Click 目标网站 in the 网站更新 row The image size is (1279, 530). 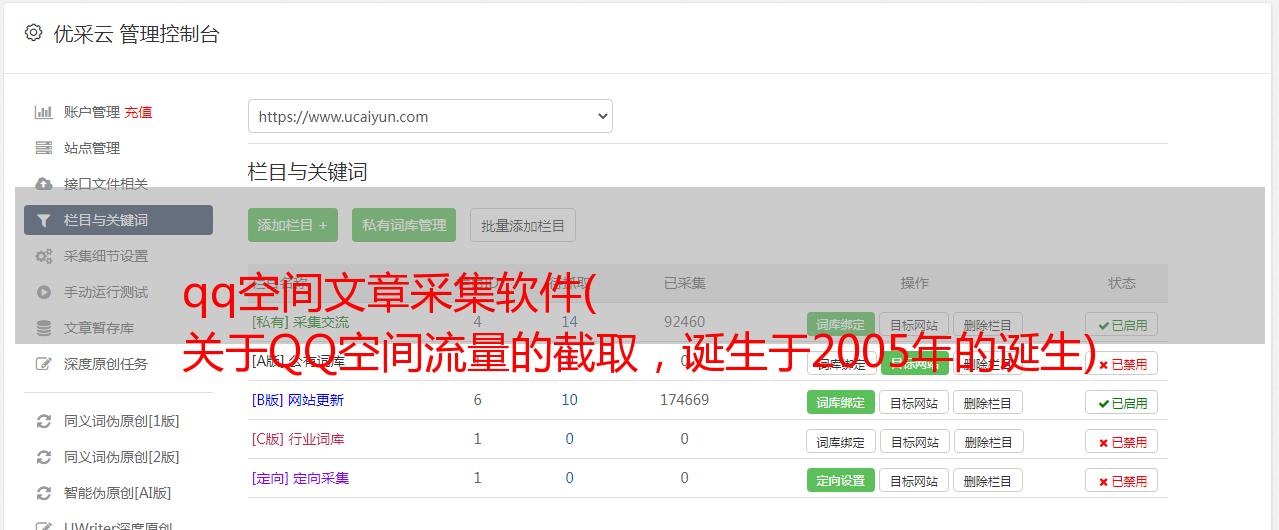tap(914, 402)
